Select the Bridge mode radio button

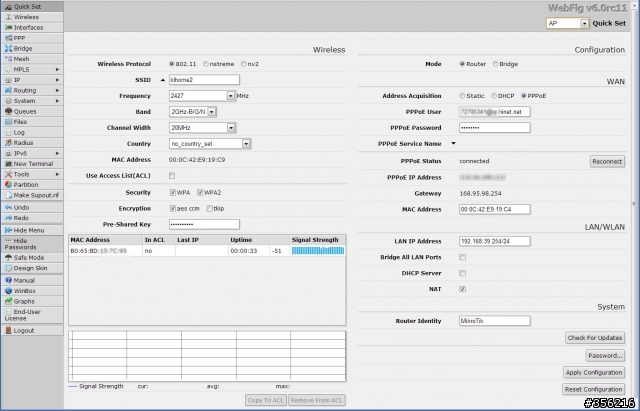point(493,64)
